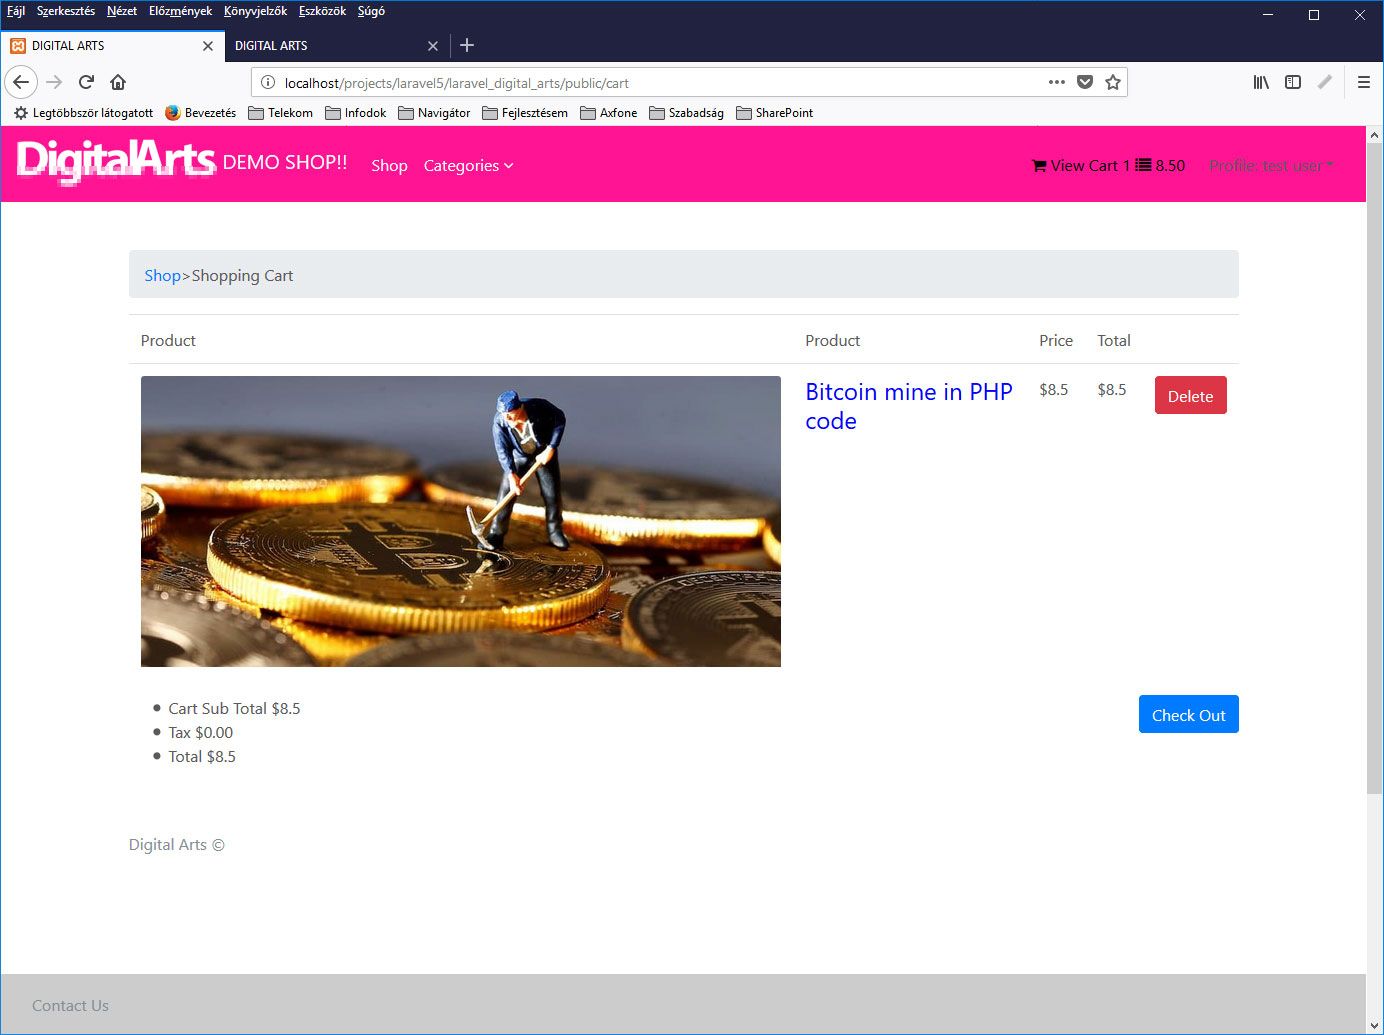Click the Price column header
This screenshot has width=1384, height=1035.
click(x=1056, y=341)
